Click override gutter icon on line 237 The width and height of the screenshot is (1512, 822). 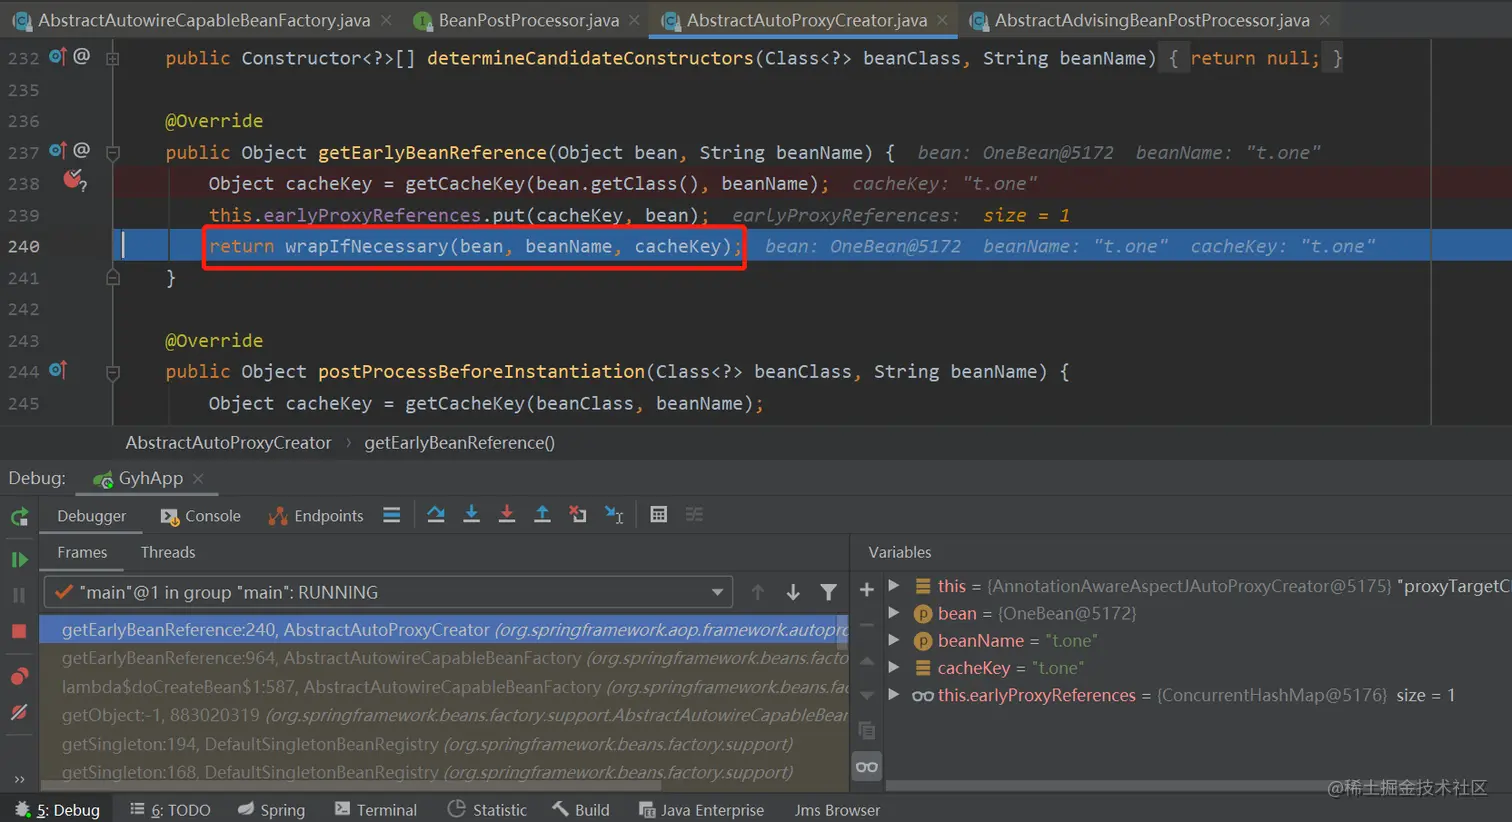pos(58,151)
